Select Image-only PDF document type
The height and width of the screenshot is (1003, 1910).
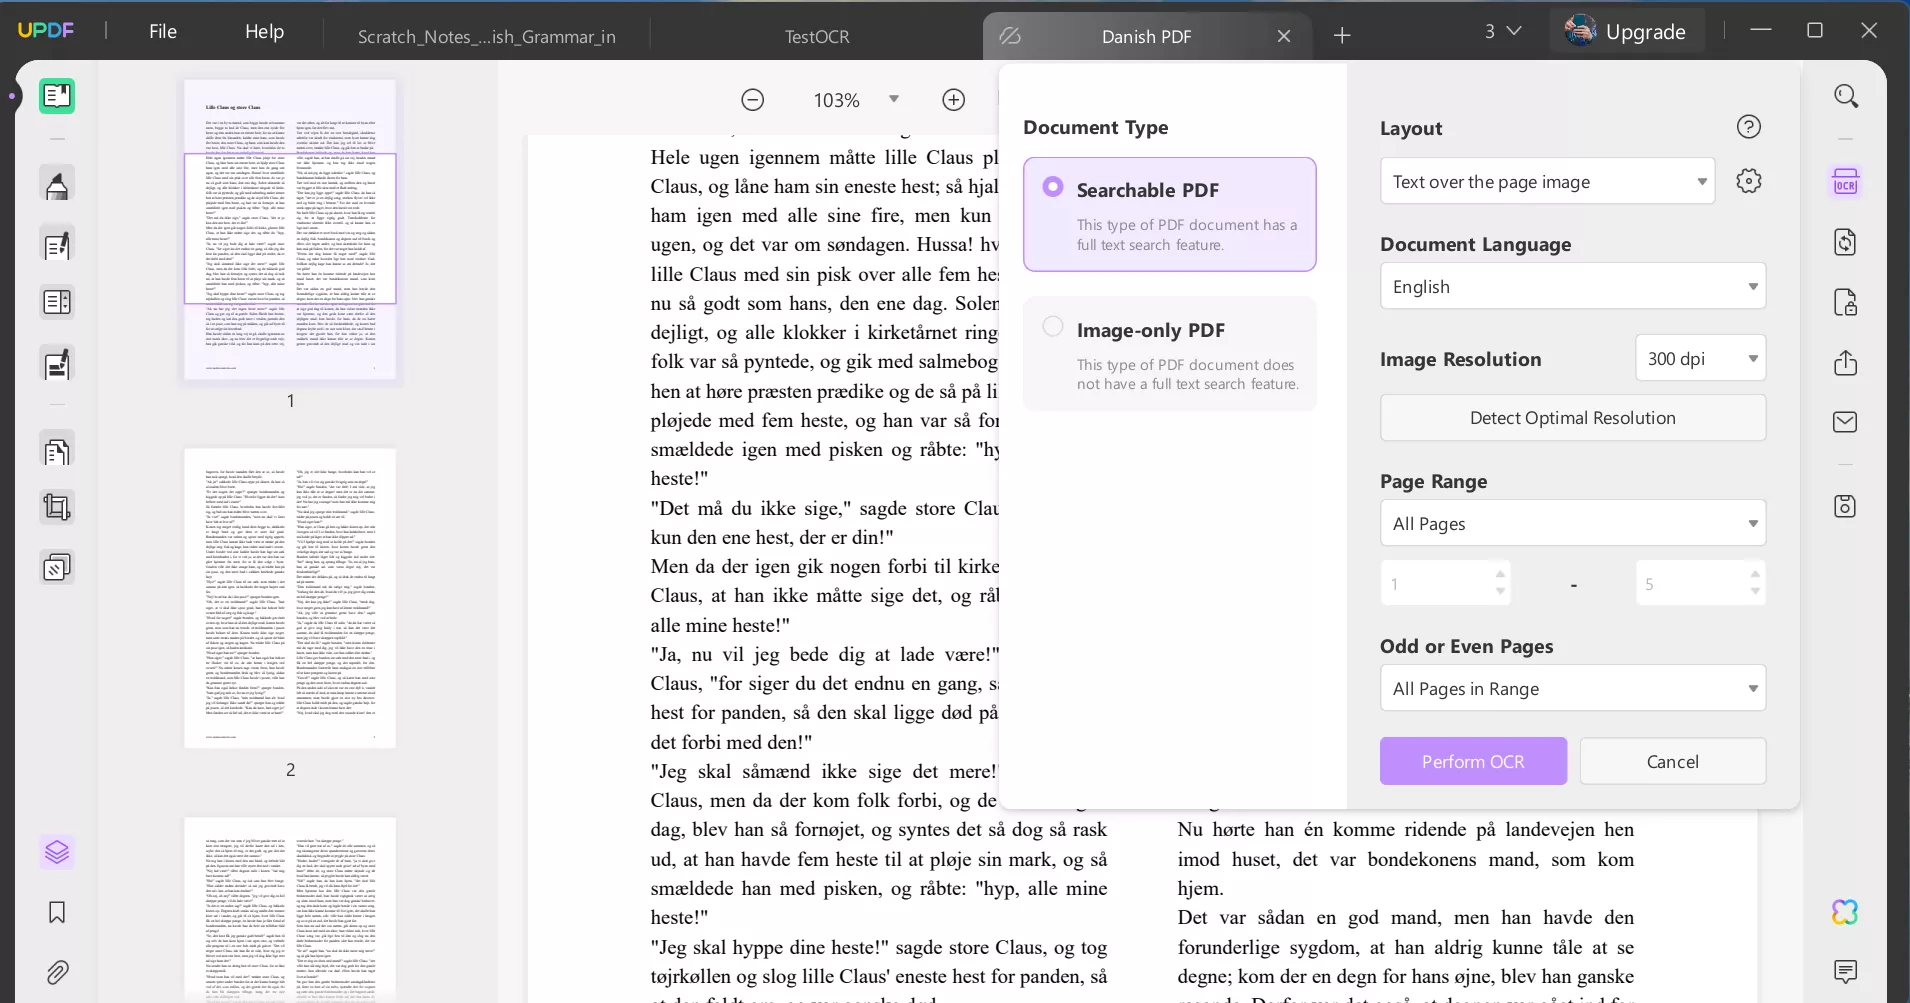click(1053, 327)
